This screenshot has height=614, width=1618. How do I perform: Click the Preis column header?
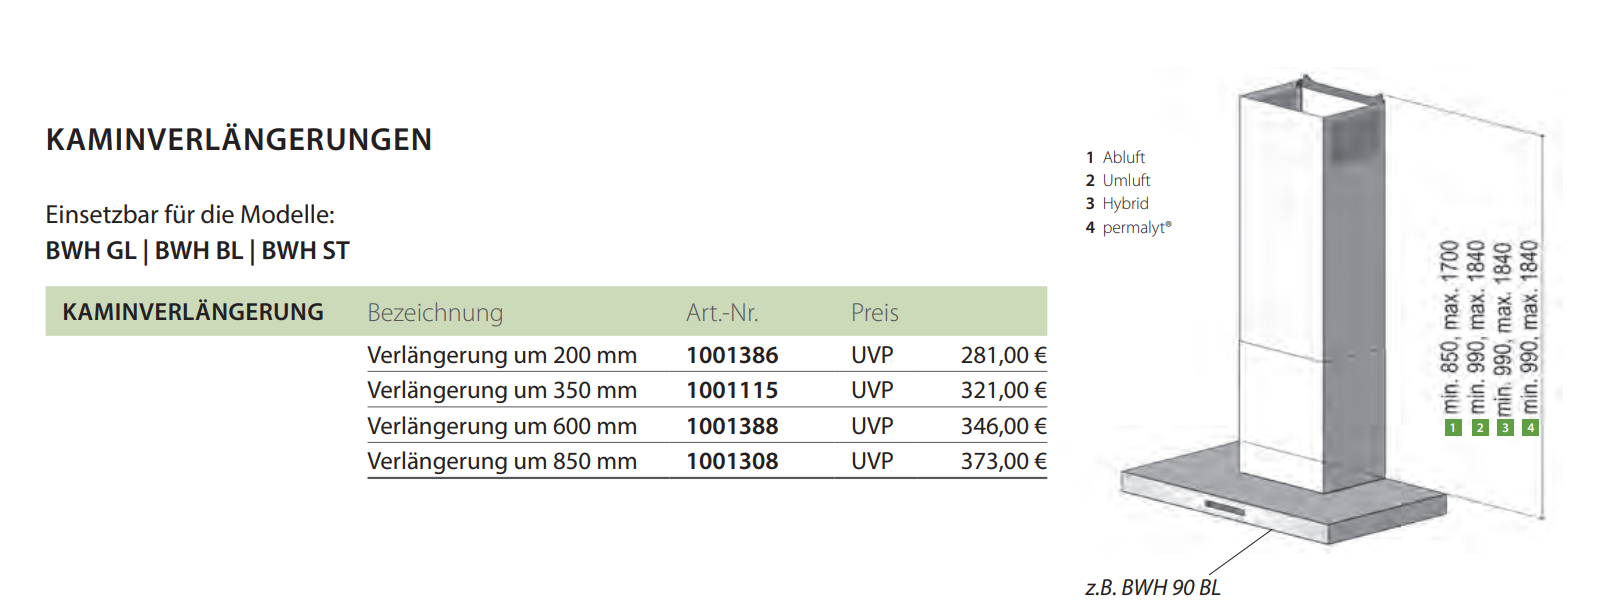[875, 313]
